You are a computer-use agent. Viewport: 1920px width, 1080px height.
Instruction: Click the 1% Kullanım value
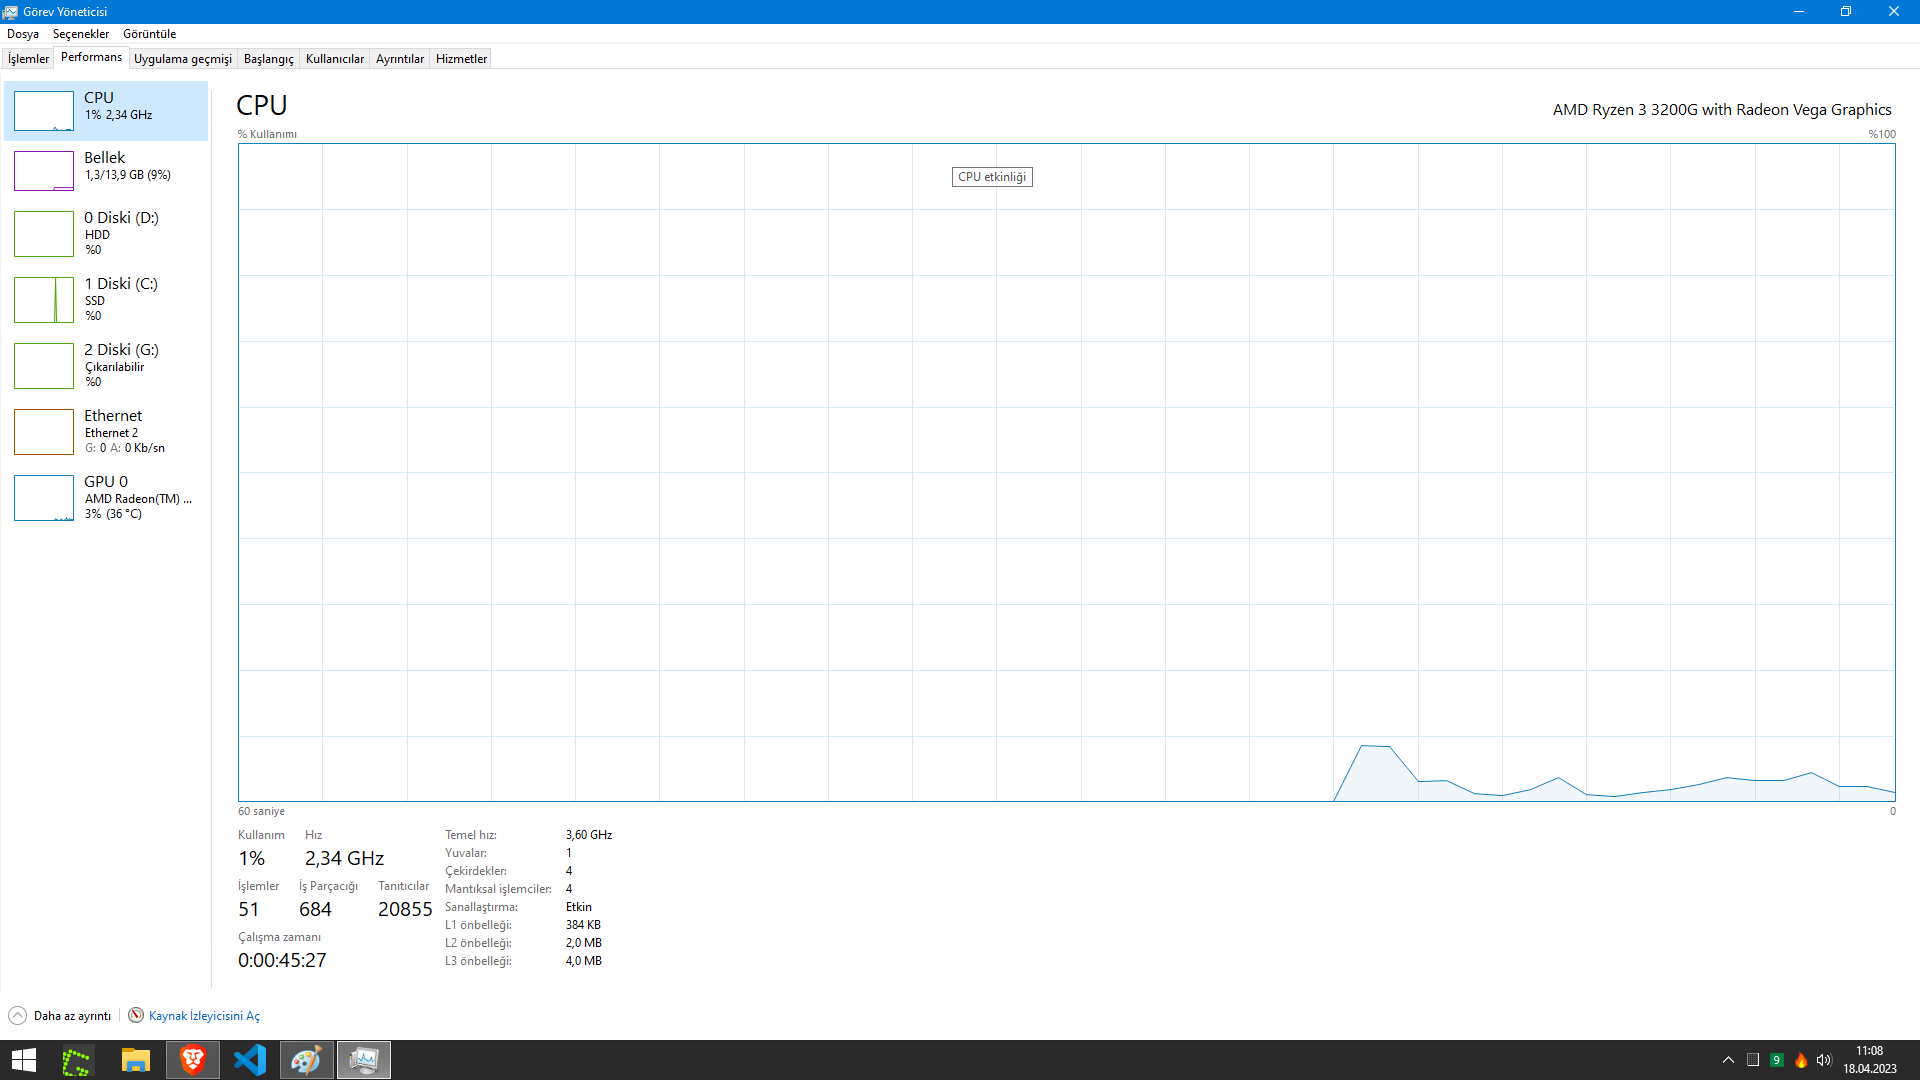(251, 858)
